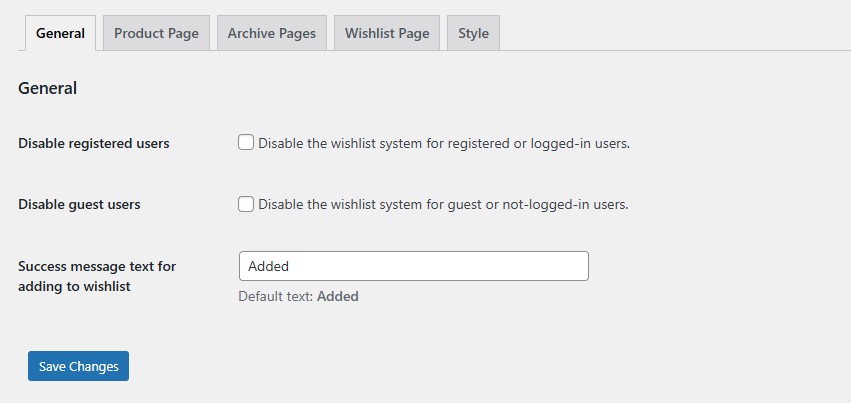Open the Archive Pages tab

pyautogui.click(x=271, y=33)
